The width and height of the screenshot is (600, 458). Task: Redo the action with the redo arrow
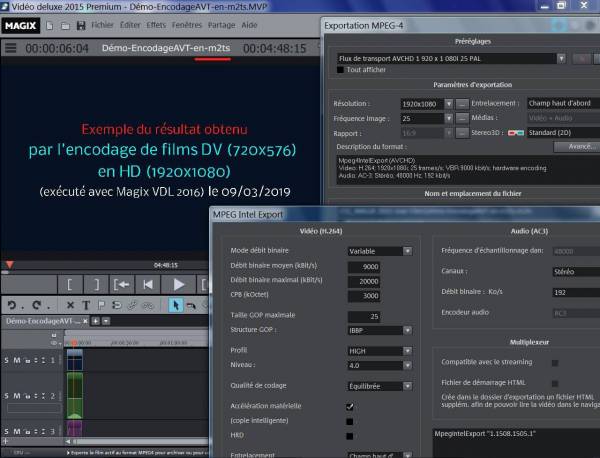[x=37, y=305]
